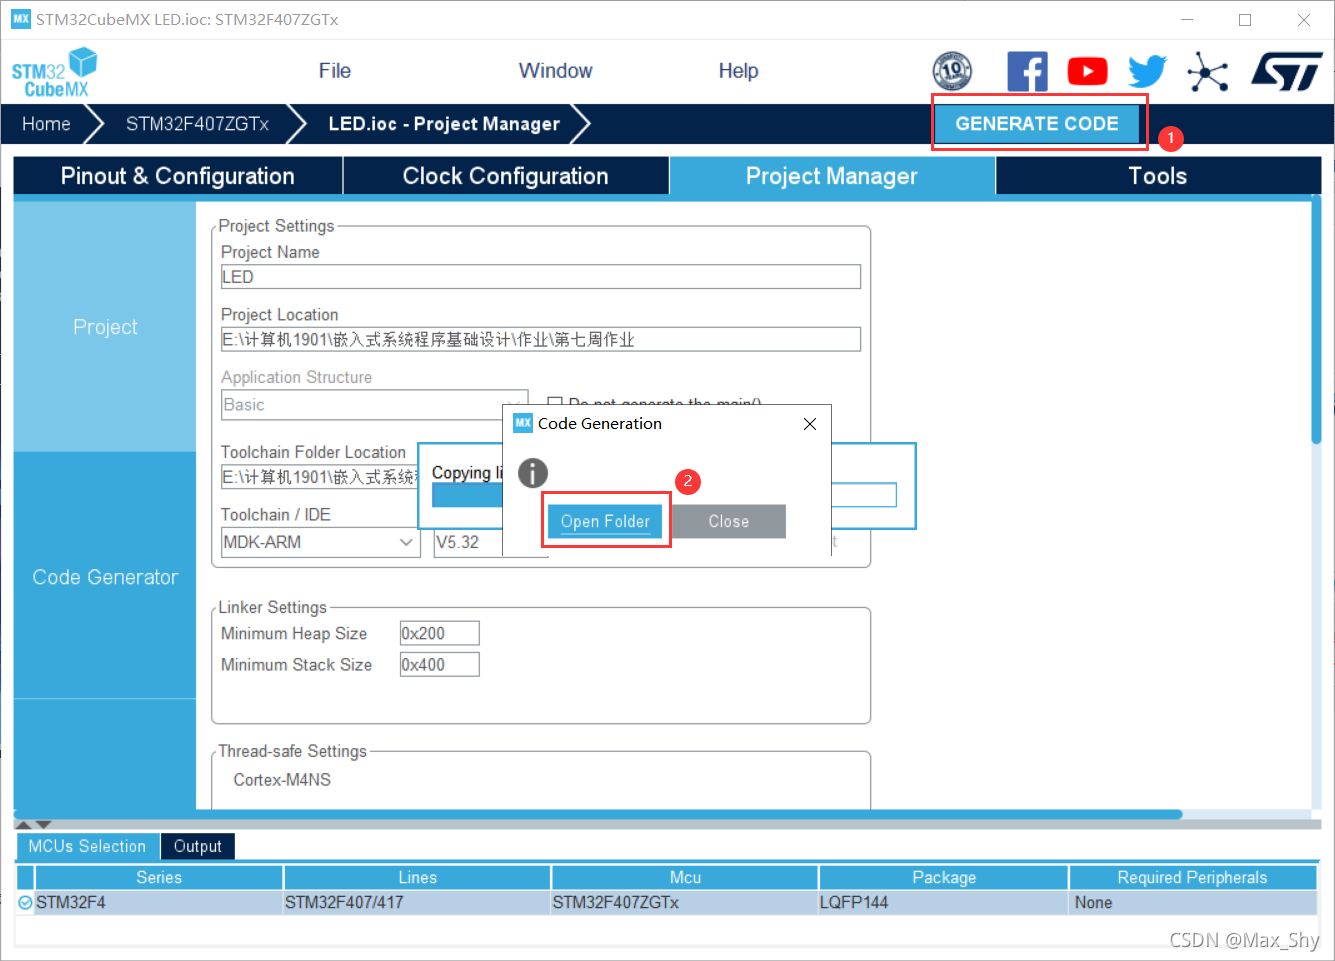Click the Lines column header
This screenshot has height=961, width=1335.
[x=417, y=877]
